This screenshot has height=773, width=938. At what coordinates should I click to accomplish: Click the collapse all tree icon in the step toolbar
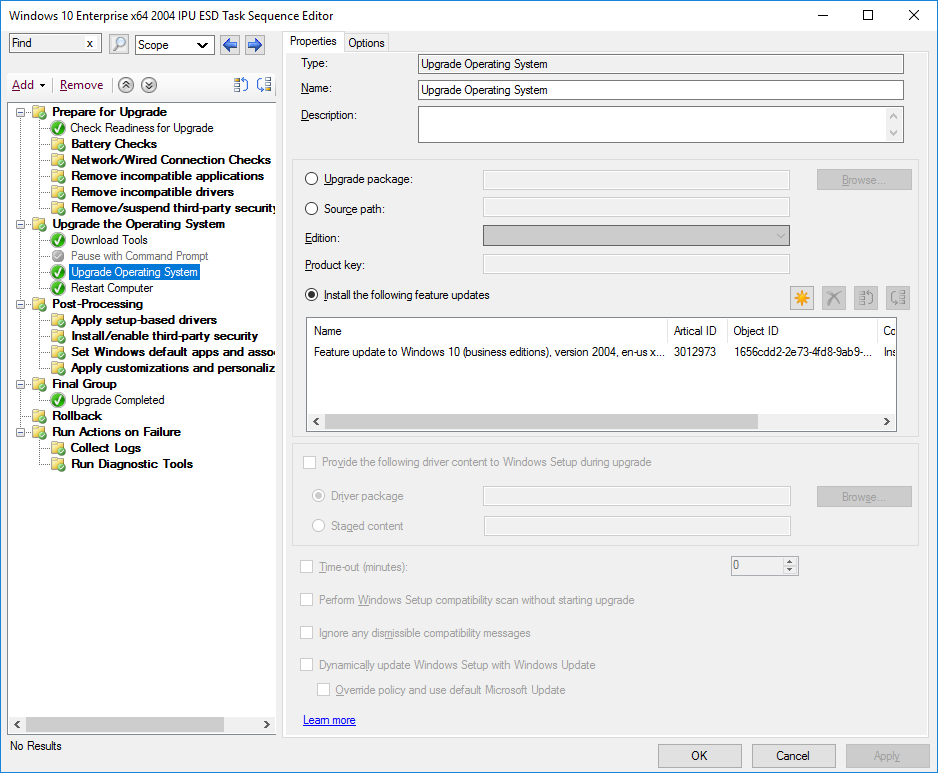264,85
